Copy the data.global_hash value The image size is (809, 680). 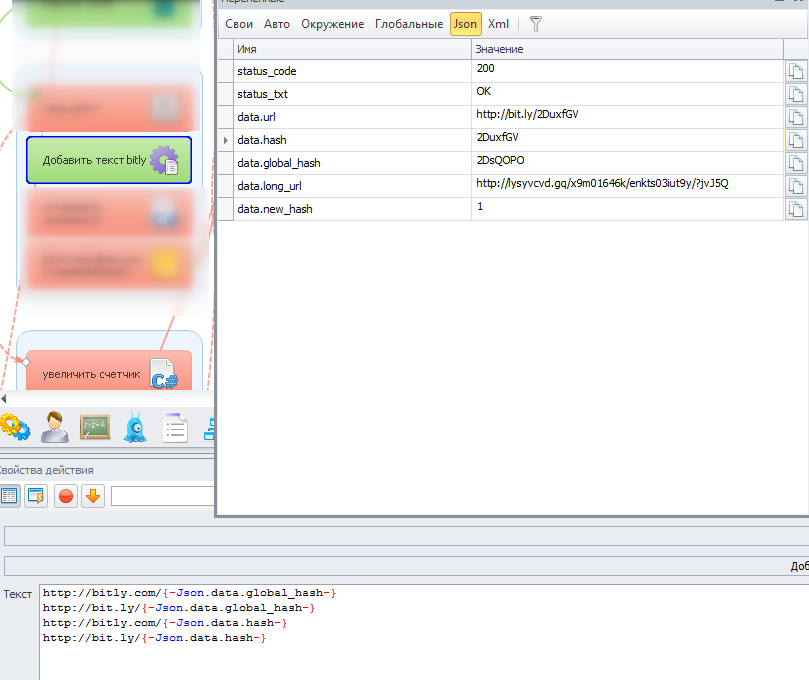pyautogui.click(x=796, y=163)
